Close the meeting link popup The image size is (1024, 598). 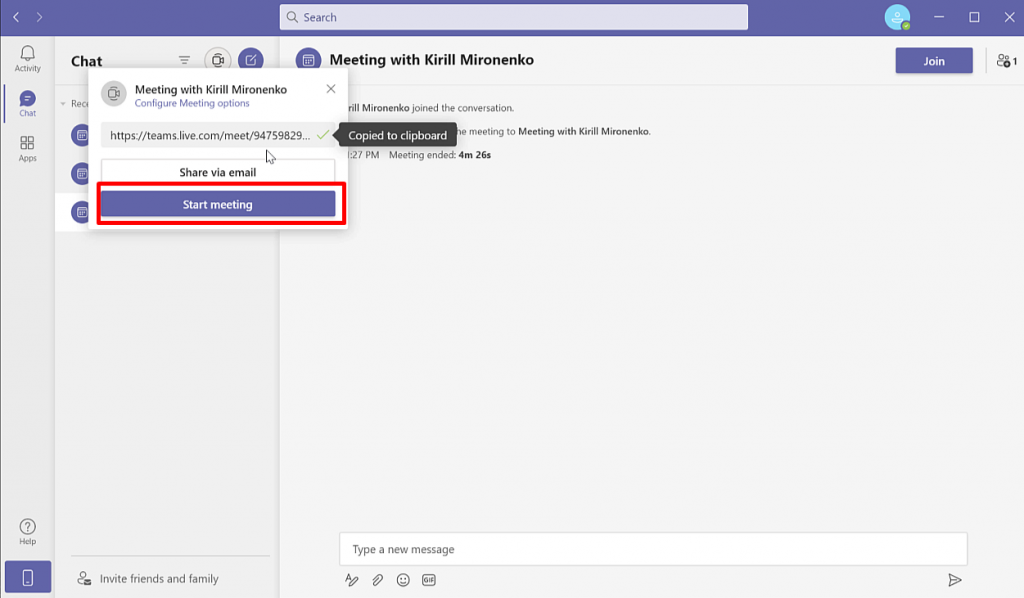pyautogui.click(x=331, y=89)
